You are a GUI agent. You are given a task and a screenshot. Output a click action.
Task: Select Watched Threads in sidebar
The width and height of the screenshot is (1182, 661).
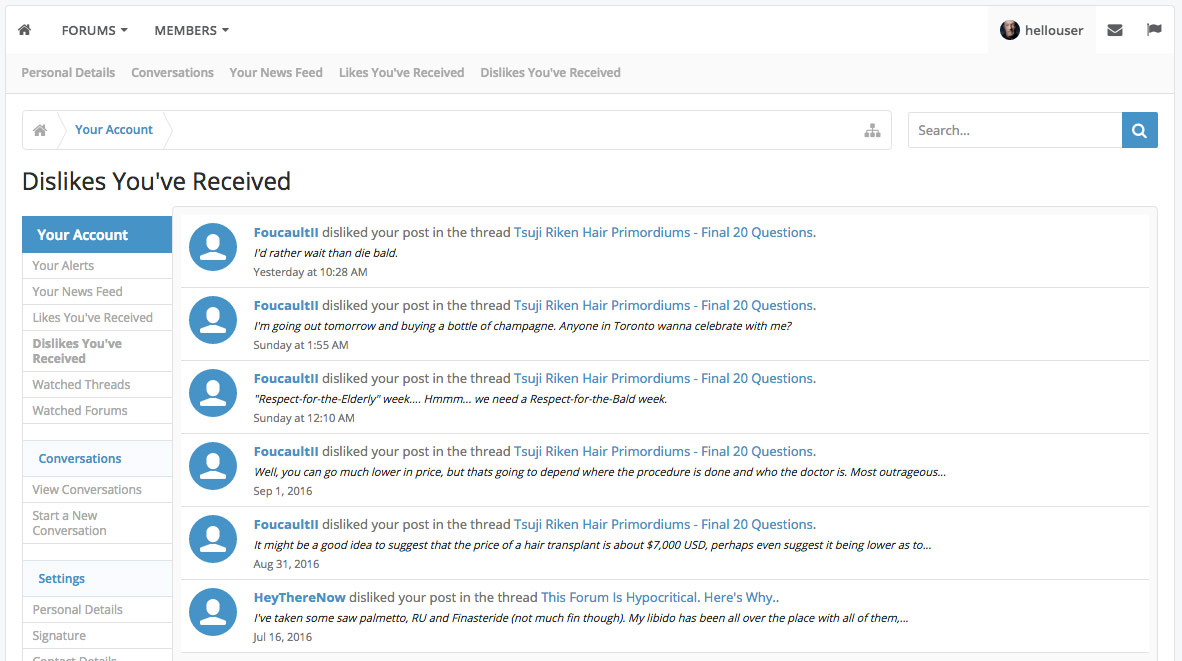(x=81, y=384)
